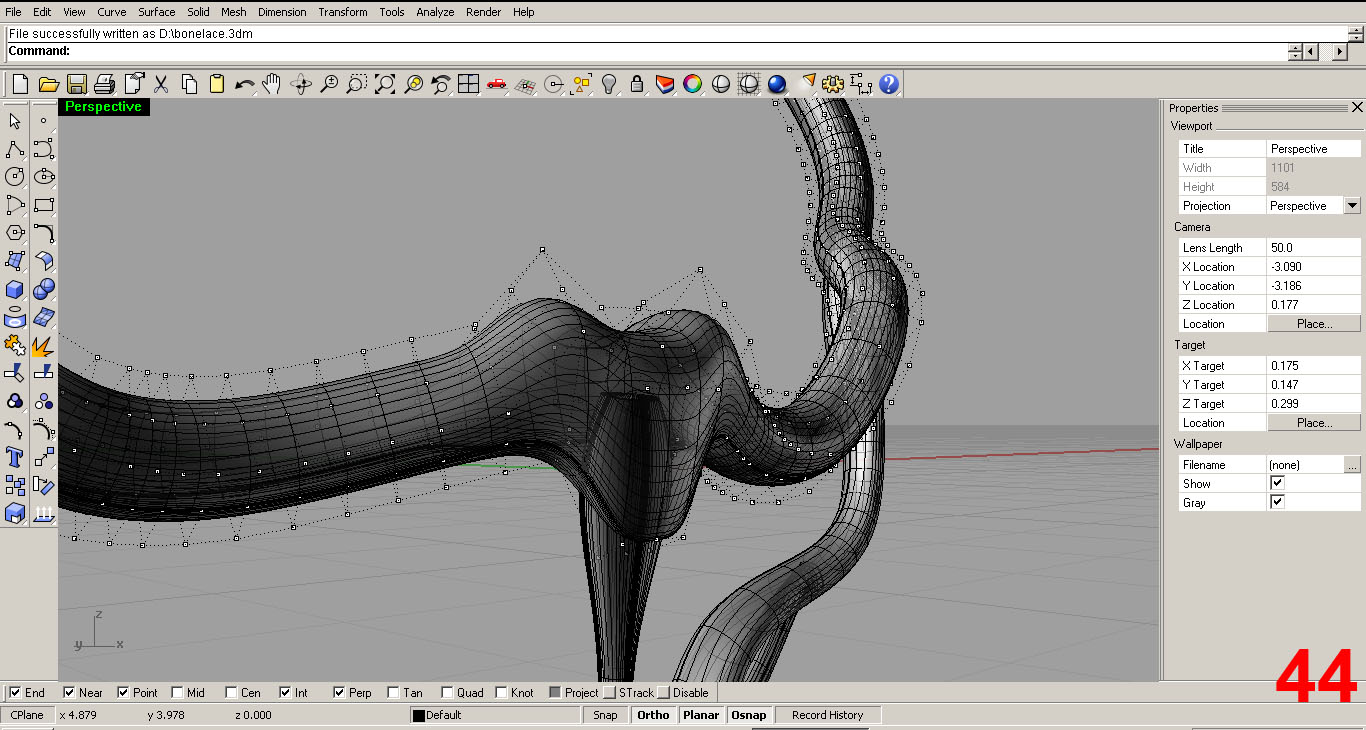Open the Curve menu
1366x730 pixels.
(x=111, y=12)
